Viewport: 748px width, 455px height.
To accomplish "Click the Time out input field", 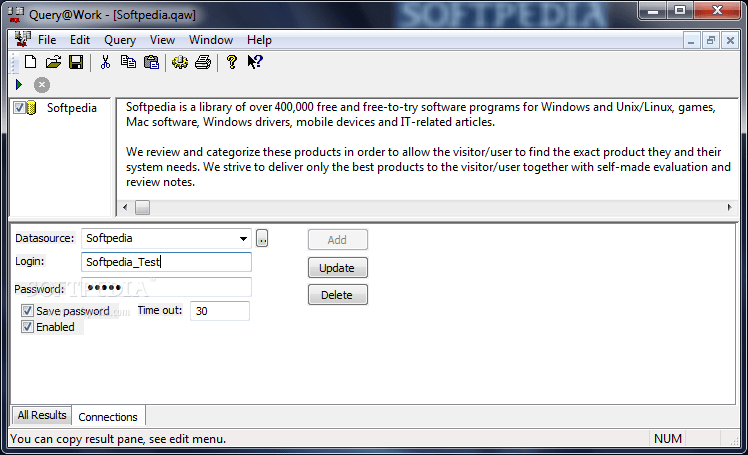I will tap(220, 311).
